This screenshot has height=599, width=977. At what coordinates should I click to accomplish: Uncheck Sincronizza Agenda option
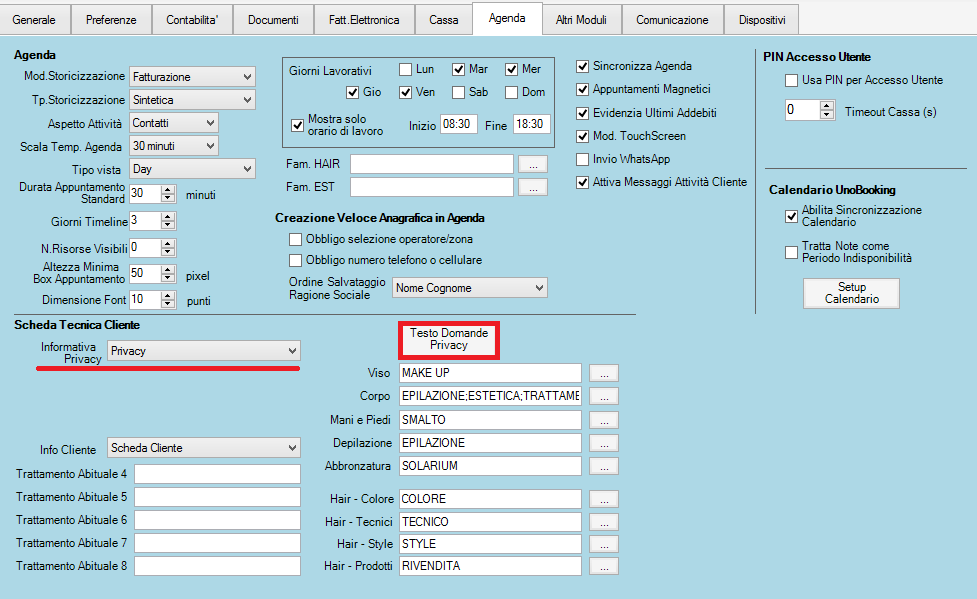pos(584,66)
